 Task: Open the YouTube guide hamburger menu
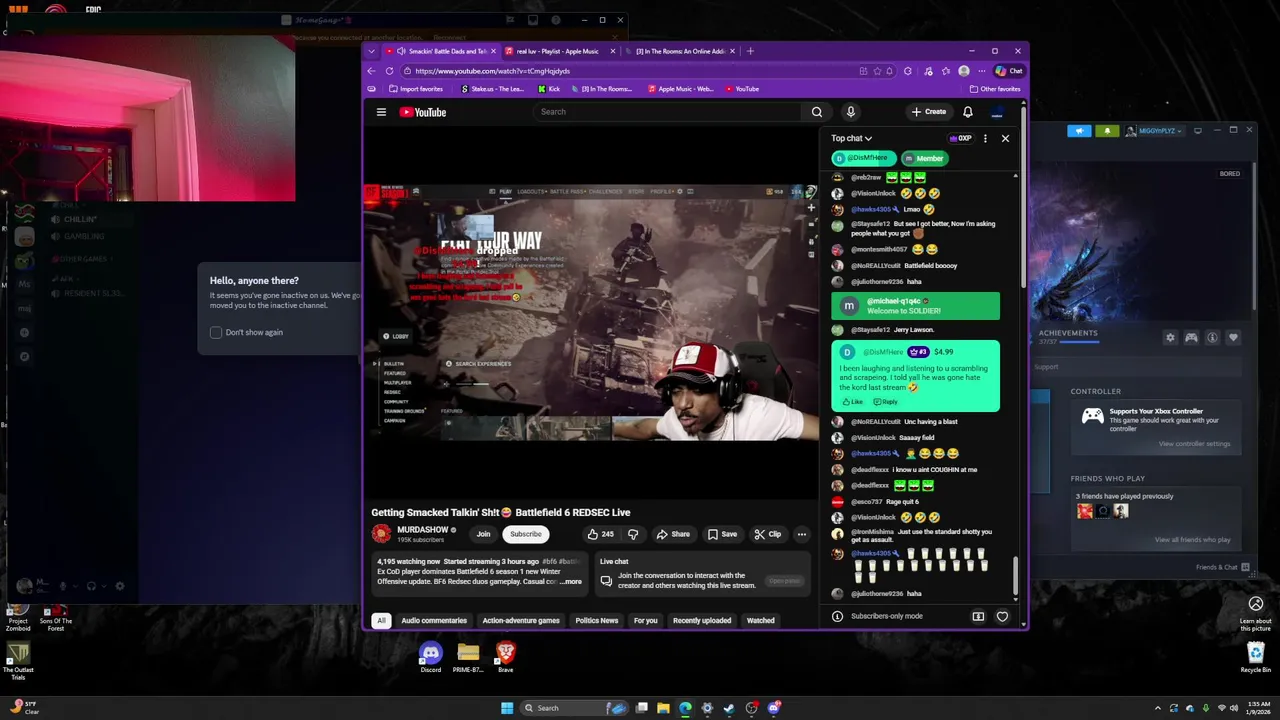pyautogui.click(x=381, y=112)
